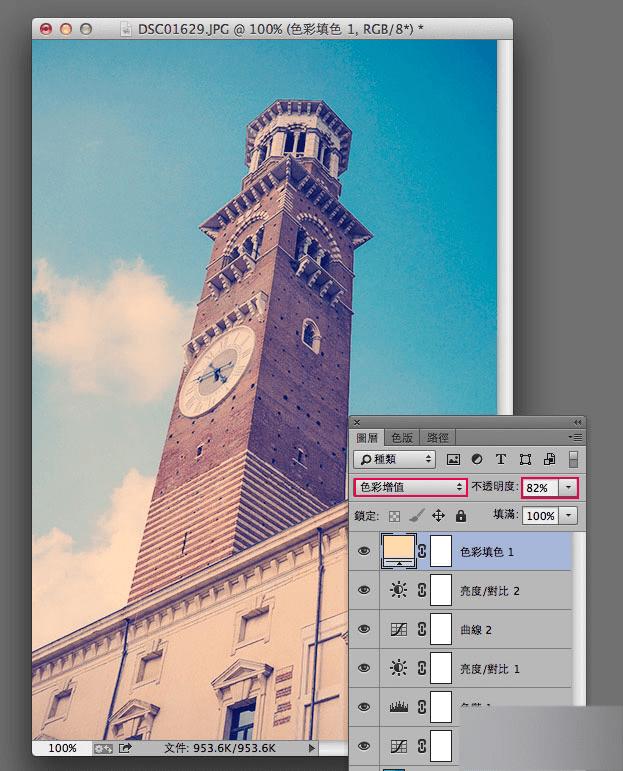
Task: Lock transparent pixels checkerboard icon
Action: (x=394, y=516)
